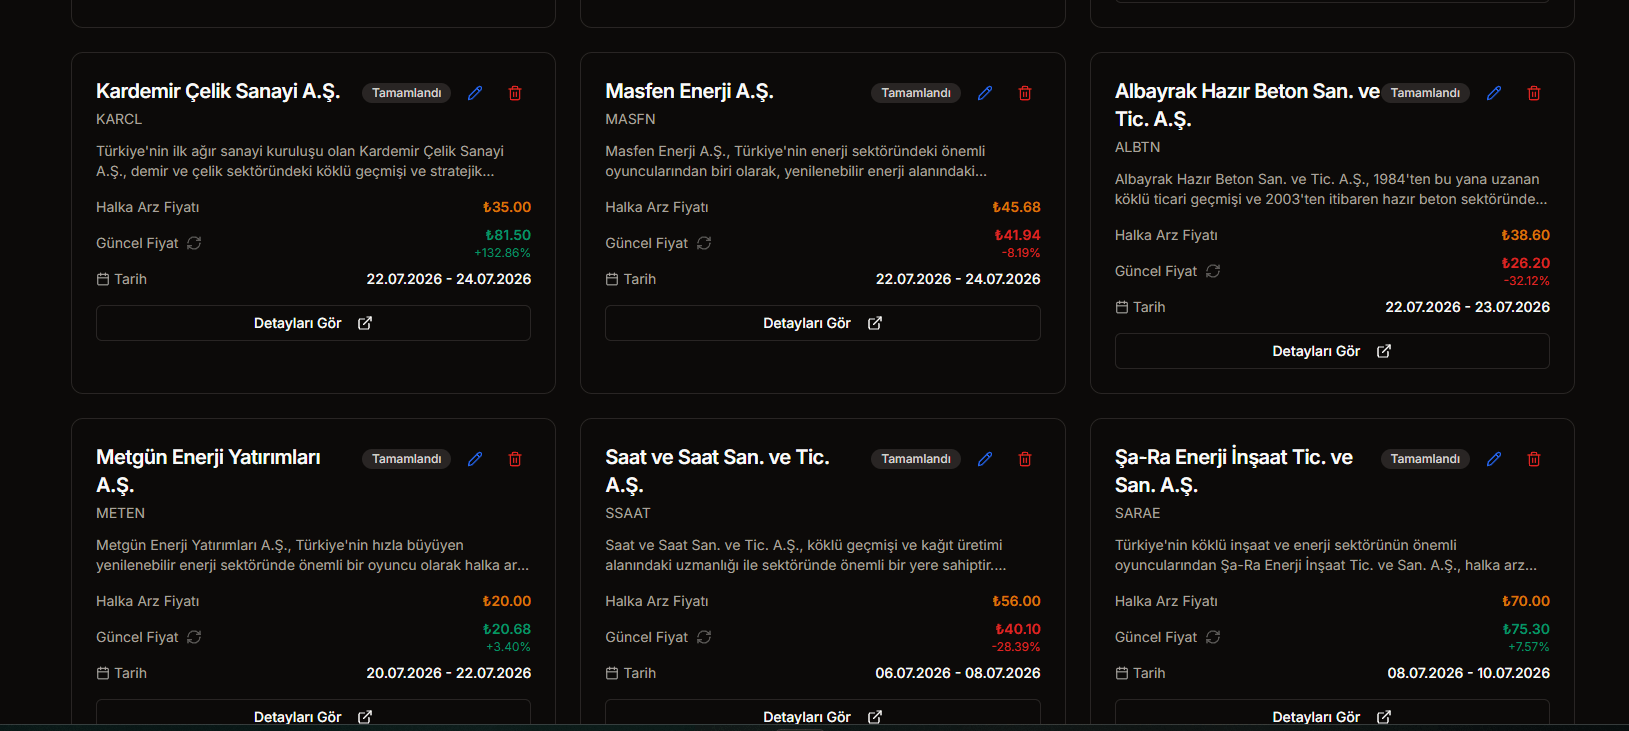Screen dimensions: 1629x731
Task: Refresh current price for Metgün Enerji
Action: (194, 637)
